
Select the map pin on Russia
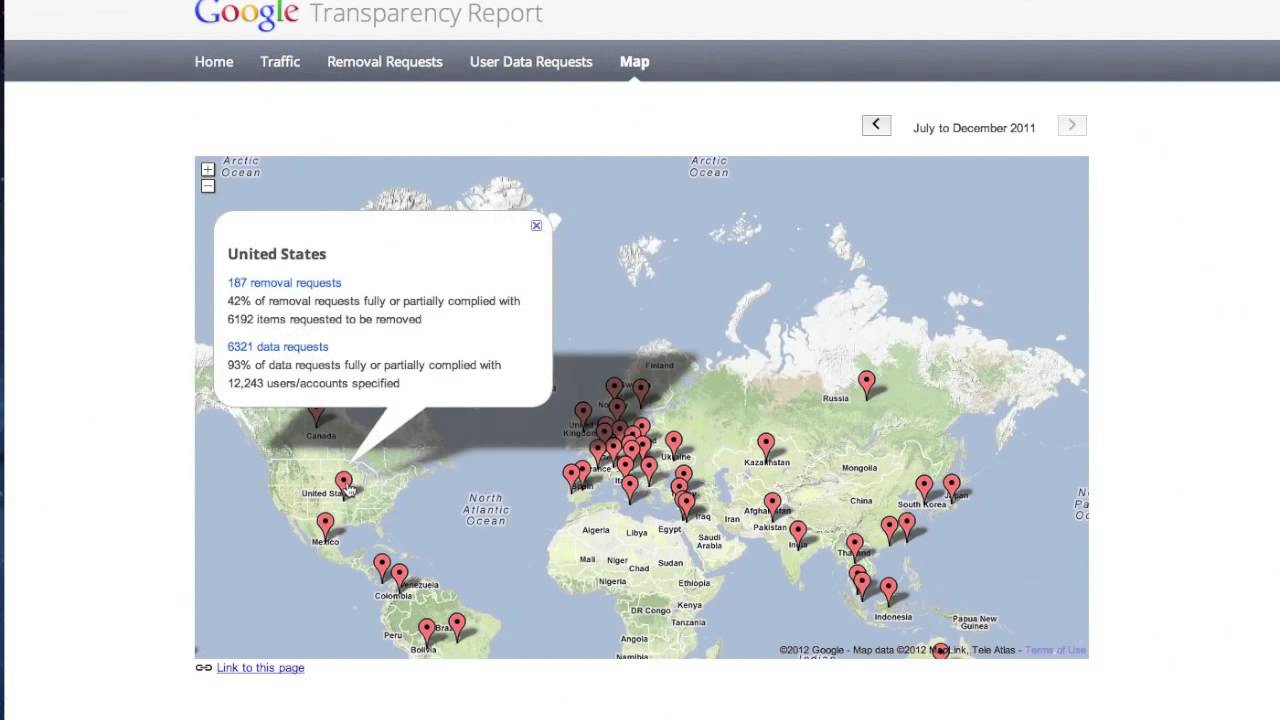867,383
